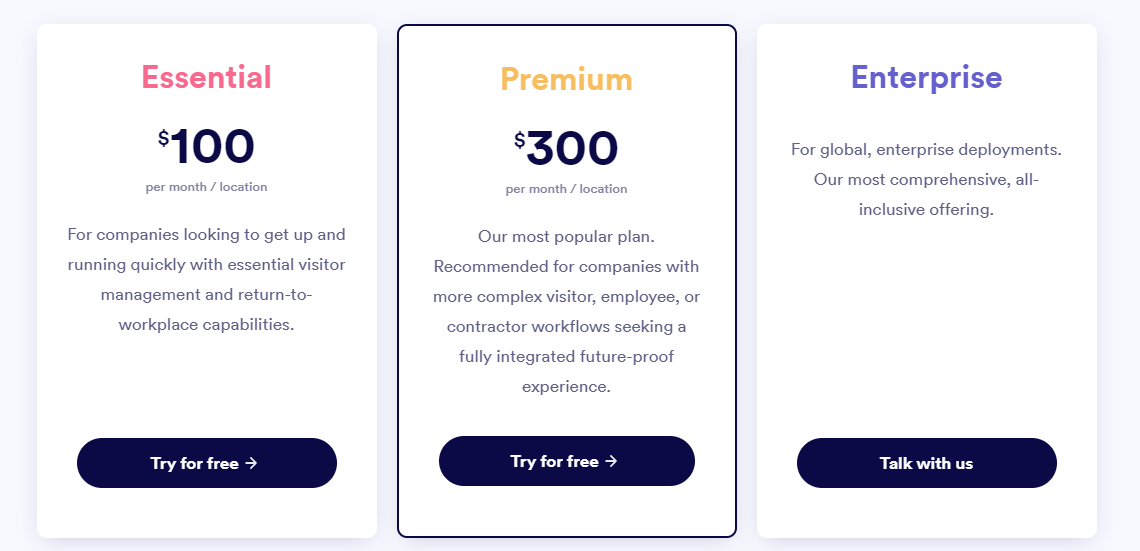Start the Premium plan free trial

[x=566, y=461]
